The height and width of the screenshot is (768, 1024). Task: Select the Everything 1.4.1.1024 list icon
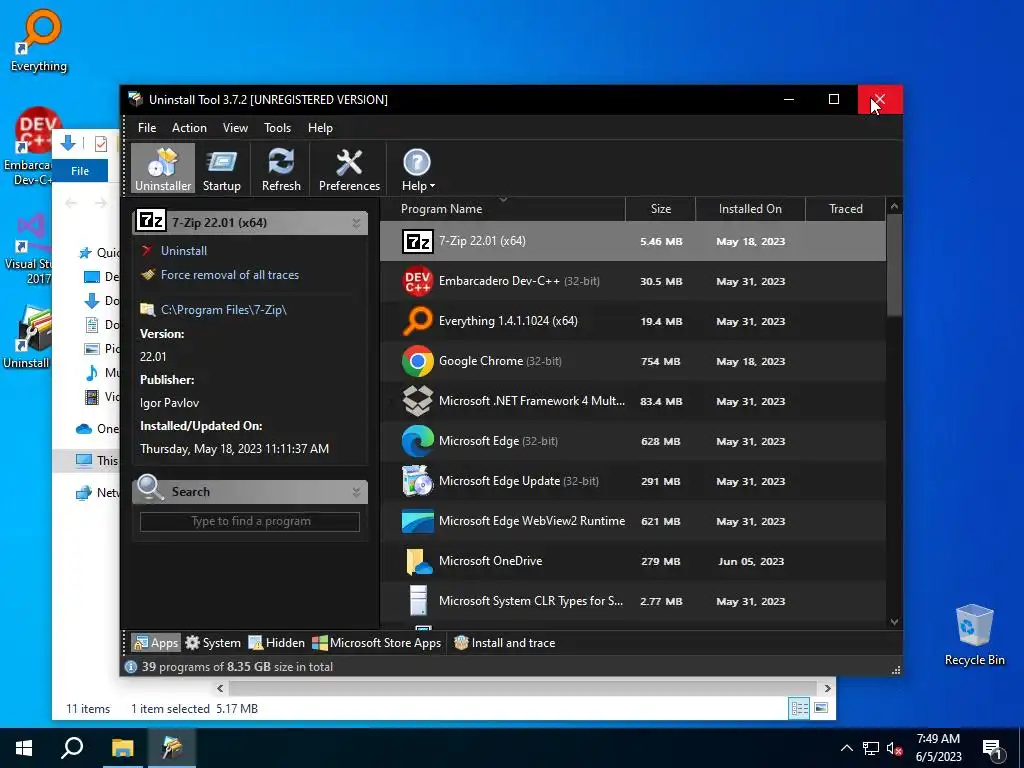click(418, 321)
